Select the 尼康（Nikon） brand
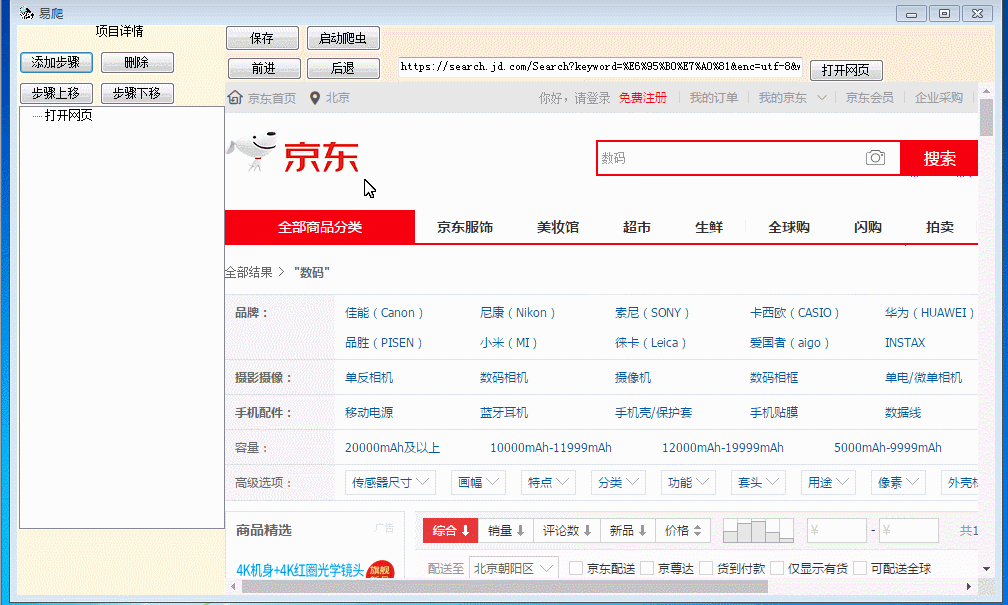 click(x=518, y=313)
